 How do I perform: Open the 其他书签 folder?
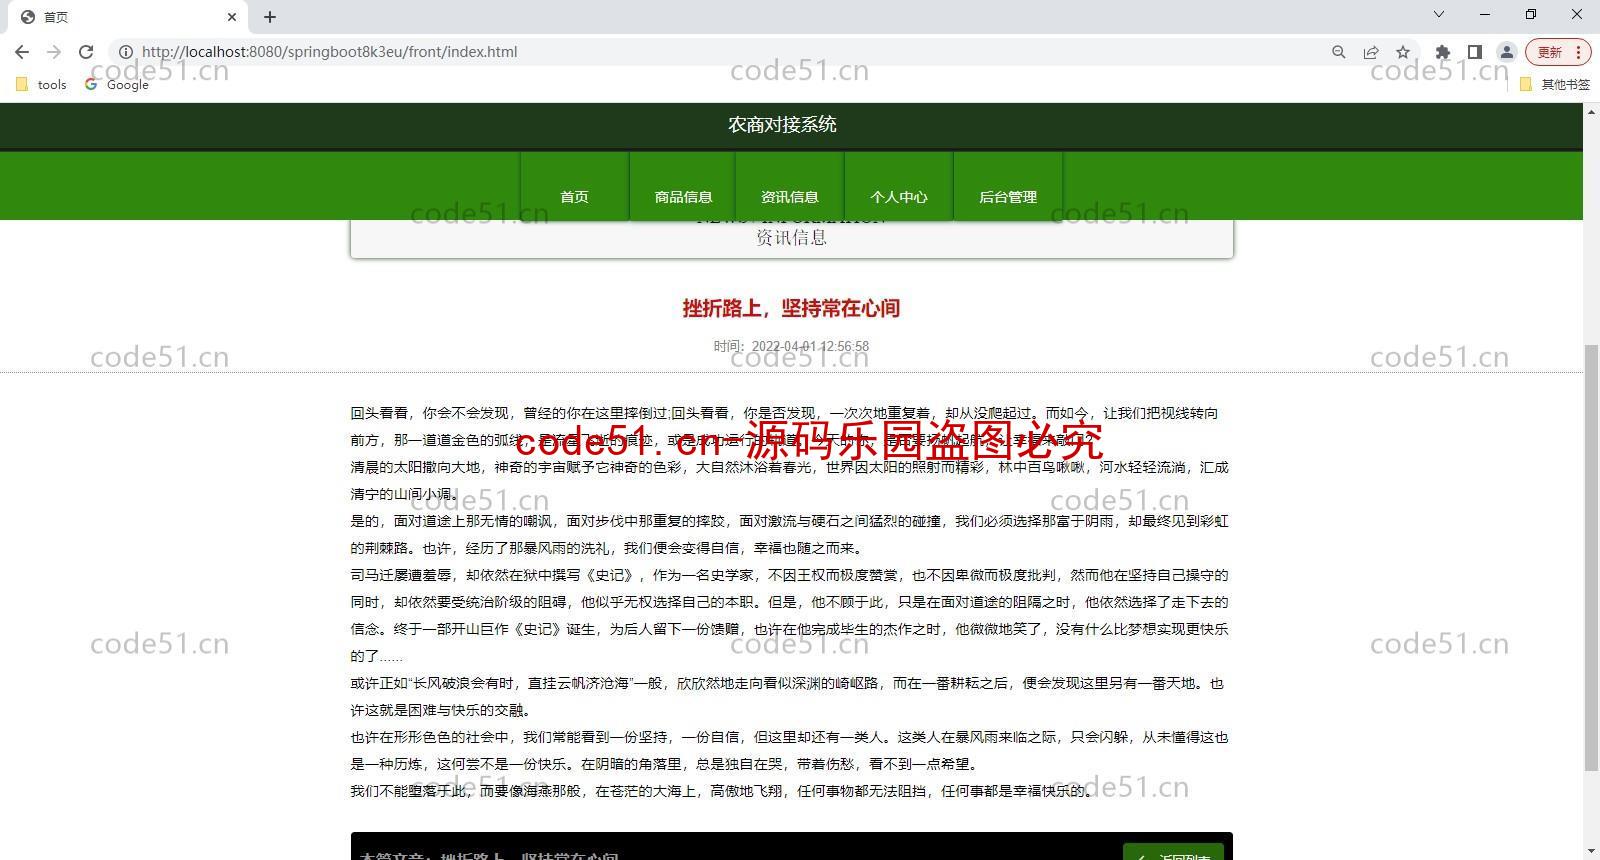tap(1555, 85)
